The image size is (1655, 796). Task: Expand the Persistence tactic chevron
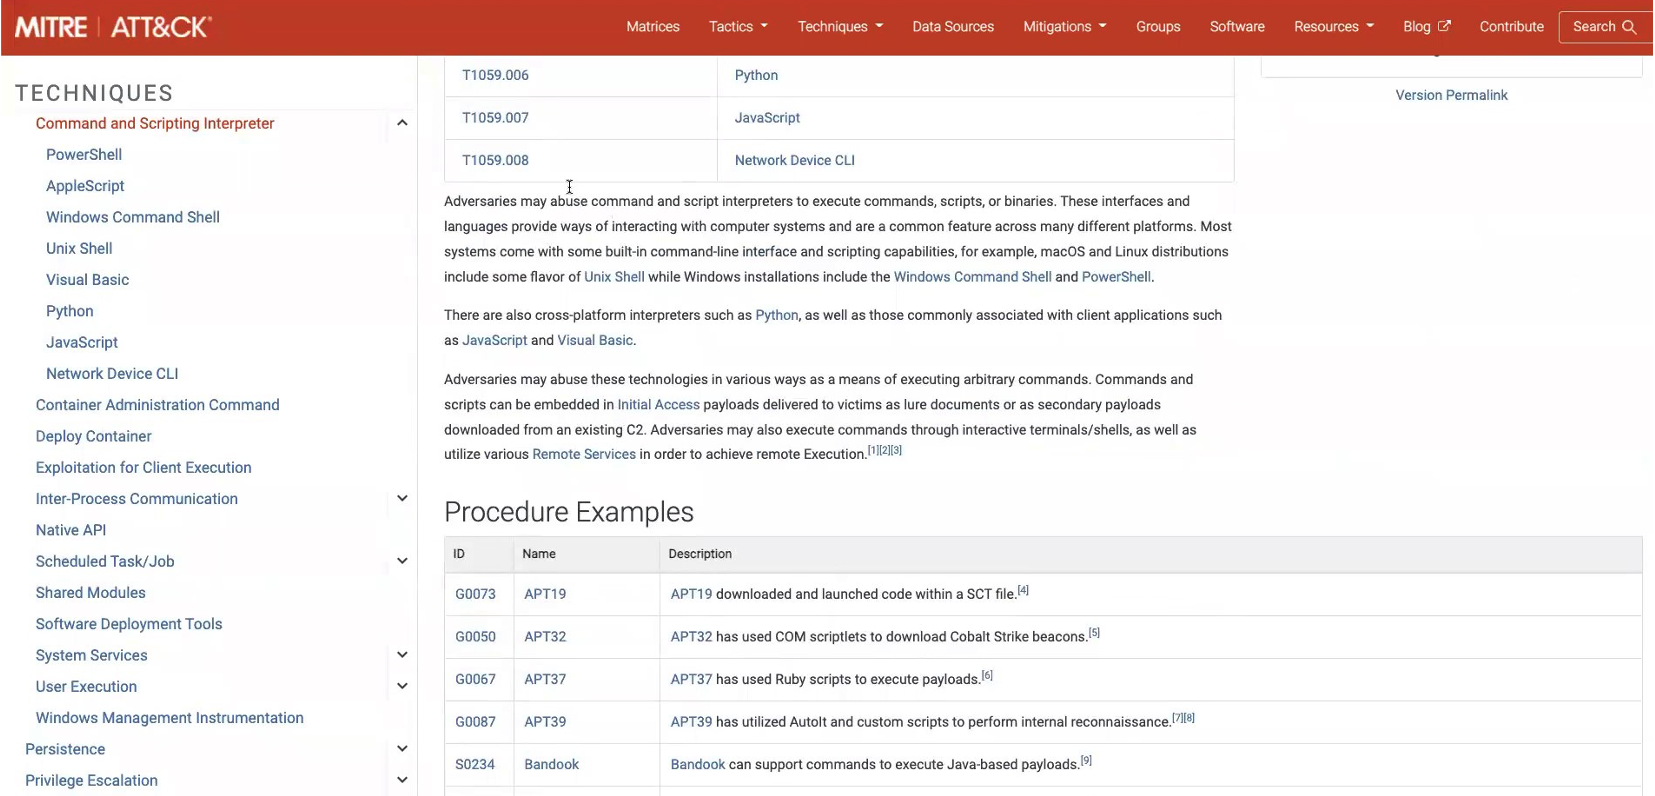(402, 749)
